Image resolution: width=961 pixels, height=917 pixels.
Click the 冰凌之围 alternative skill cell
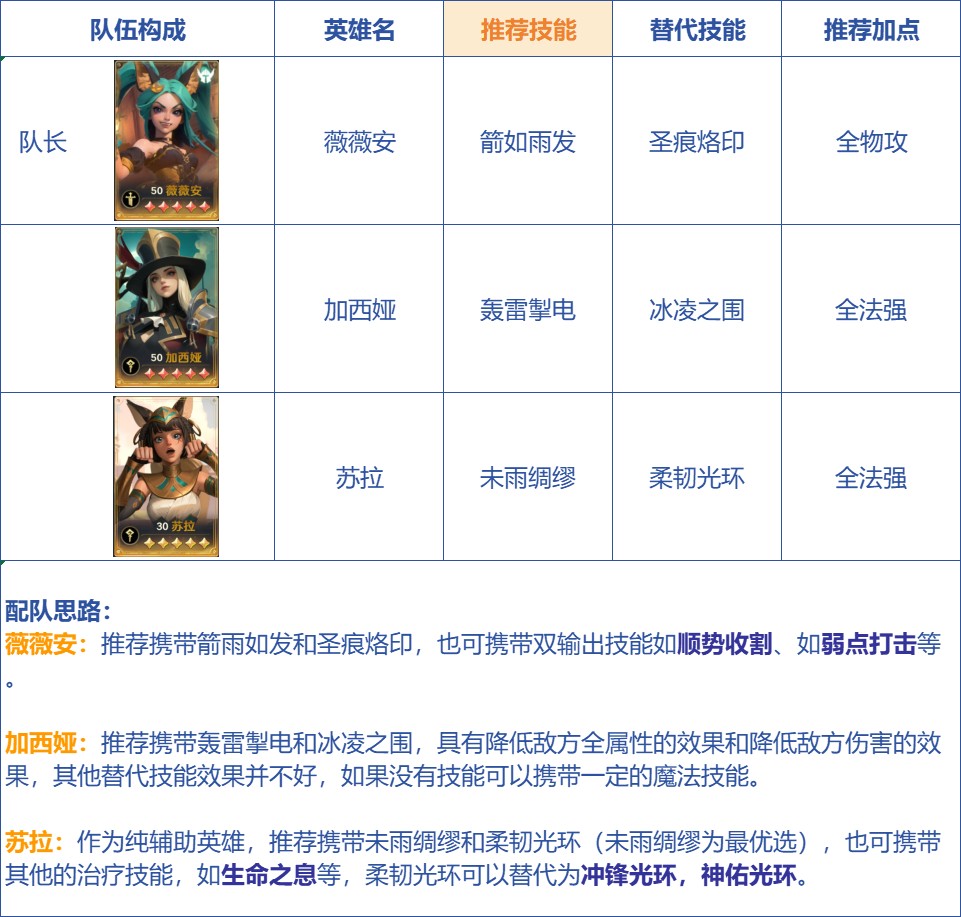(697, 310)
